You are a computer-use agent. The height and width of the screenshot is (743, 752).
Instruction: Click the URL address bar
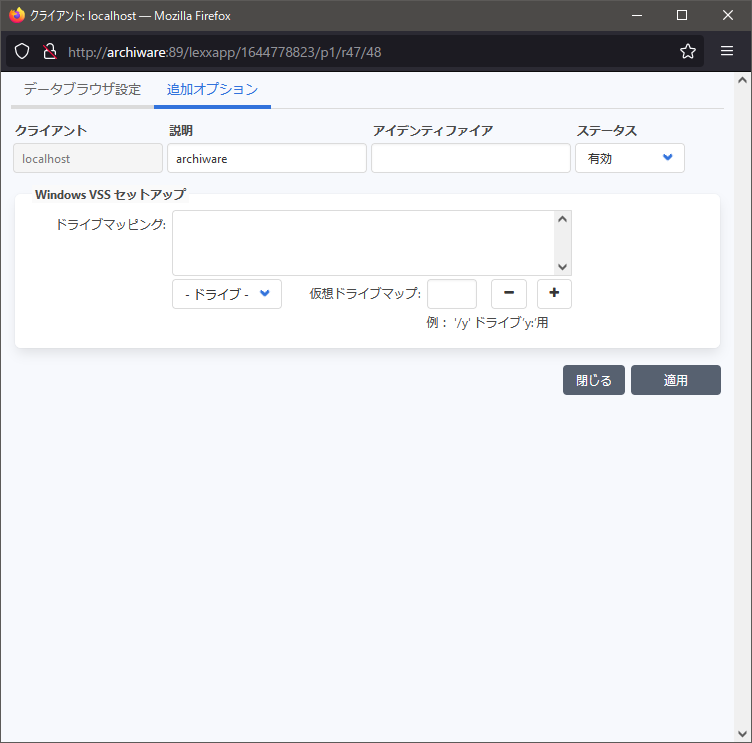point(360,52)
